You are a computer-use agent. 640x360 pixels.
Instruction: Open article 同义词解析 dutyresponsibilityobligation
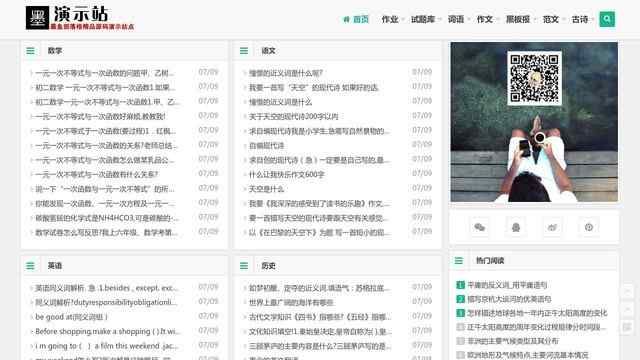[x=106, y=302]
